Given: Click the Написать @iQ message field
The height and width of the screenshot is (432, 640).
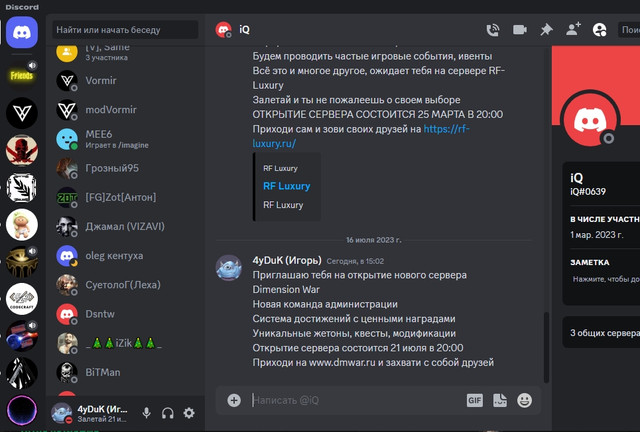Looking at the screenshot, I should (x=355, y=400).
